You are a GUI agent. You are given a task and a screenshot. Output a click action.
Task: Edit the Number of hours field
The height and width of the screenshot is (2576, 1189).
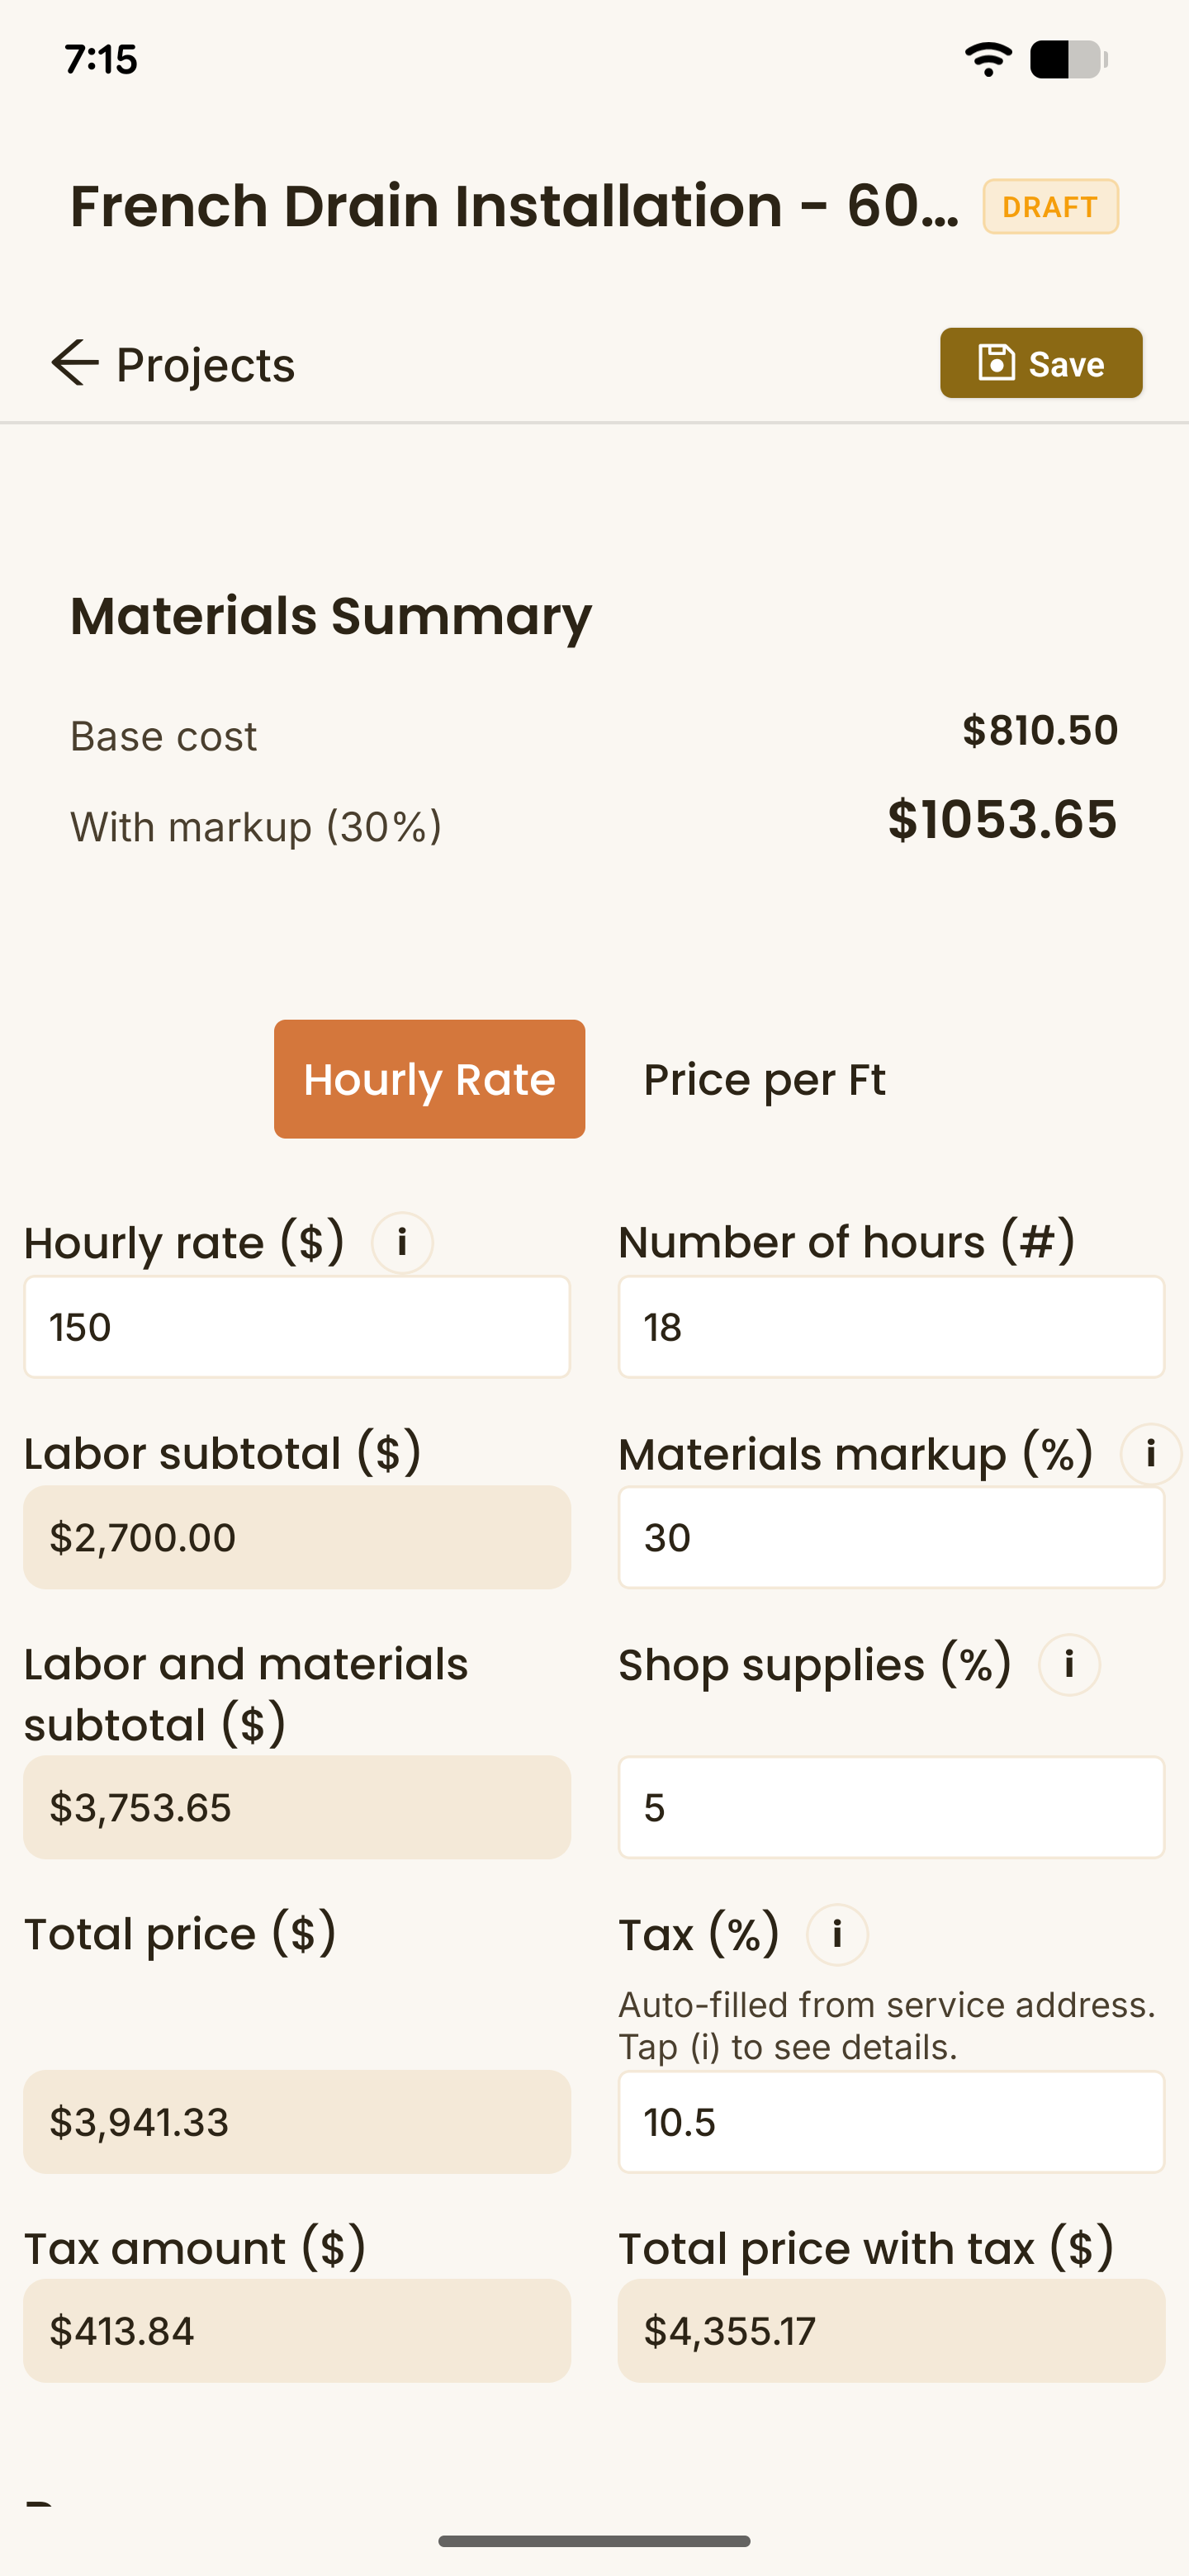(x=891, y=1327)
